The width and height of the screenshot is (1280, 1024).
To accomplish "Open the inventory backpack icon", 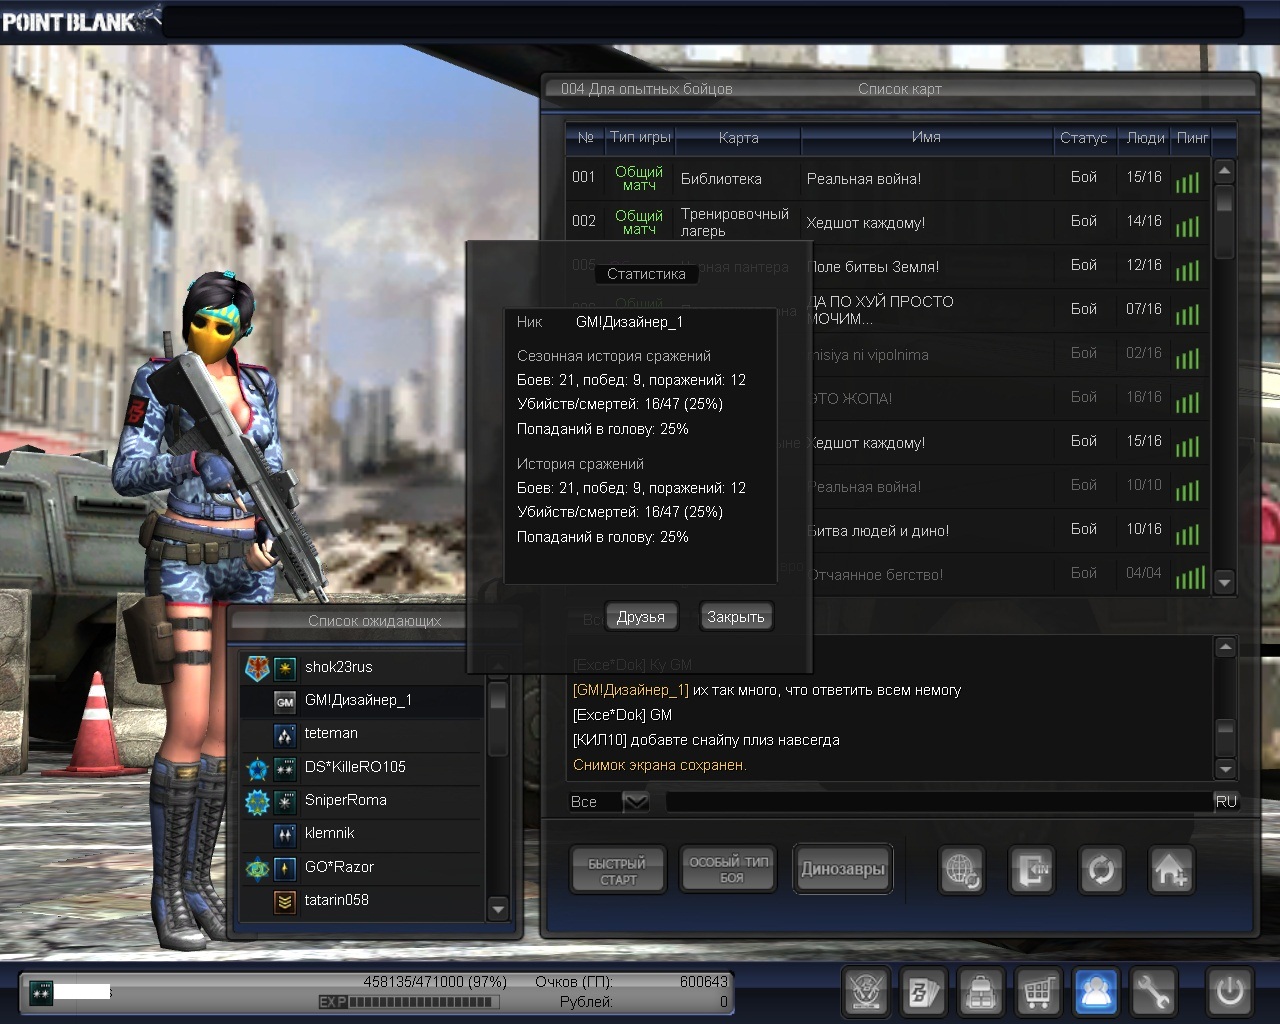I will click(x=981, y=991).
